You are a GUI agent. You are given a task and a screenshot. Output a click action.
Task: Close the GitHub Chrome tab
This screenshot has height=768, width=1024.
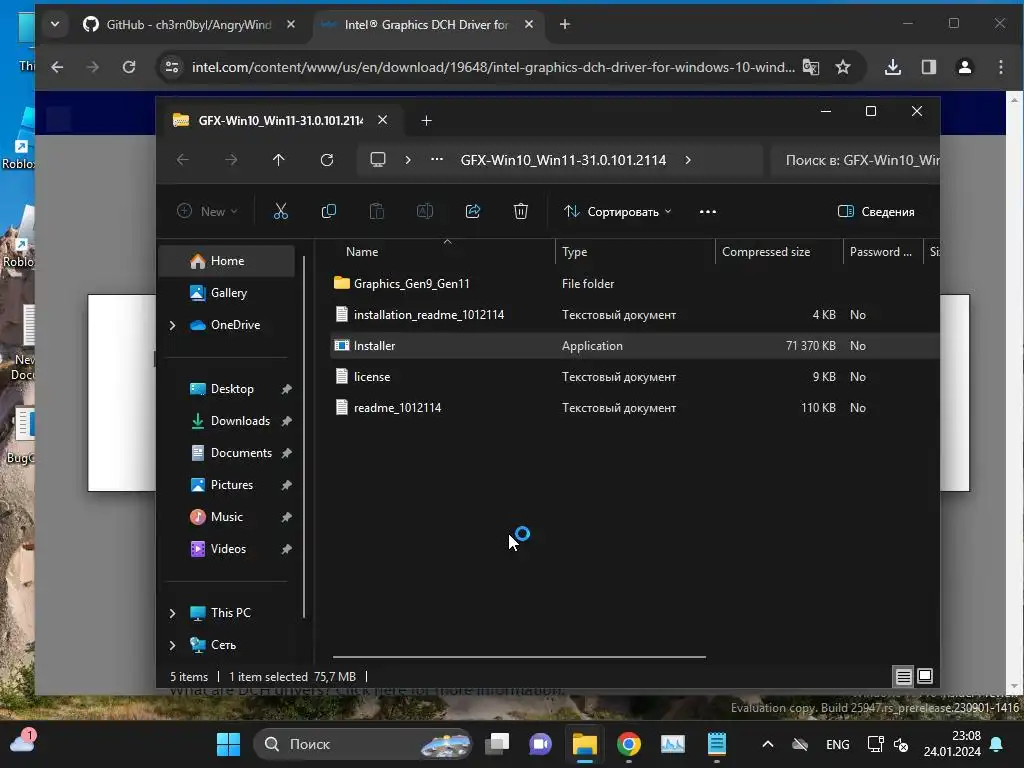pyautogui.click(x=291, y=24)
